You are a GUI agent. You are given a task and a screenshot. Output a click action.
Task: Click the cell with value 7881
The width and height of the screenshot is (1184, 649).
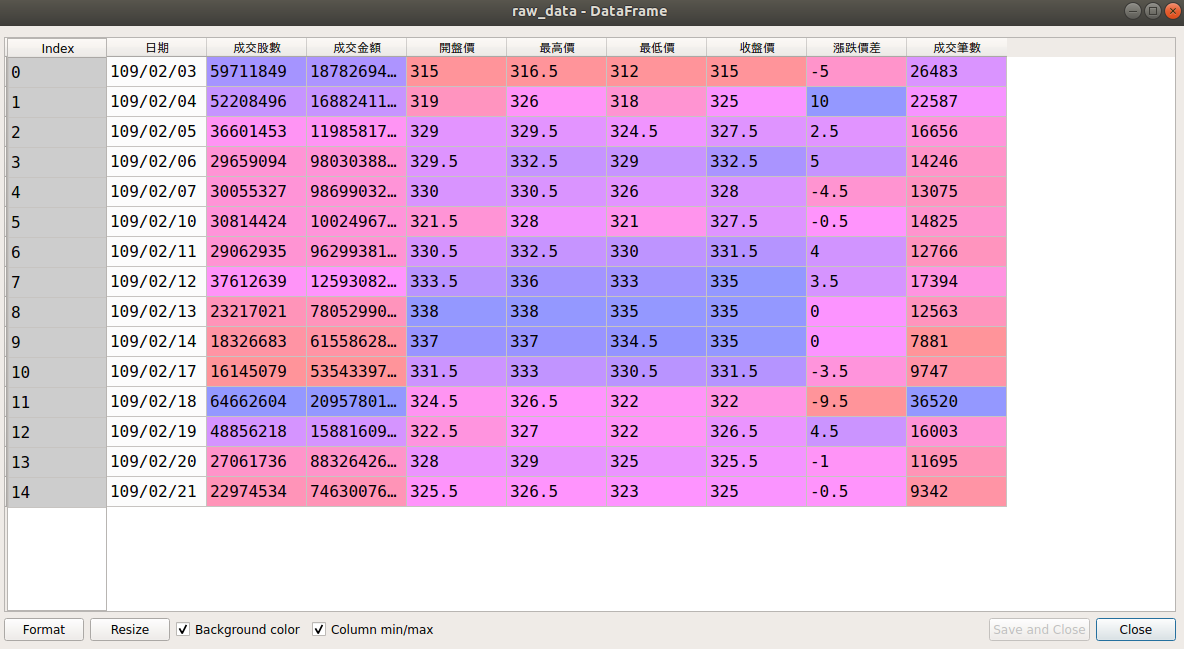[957, 341]
